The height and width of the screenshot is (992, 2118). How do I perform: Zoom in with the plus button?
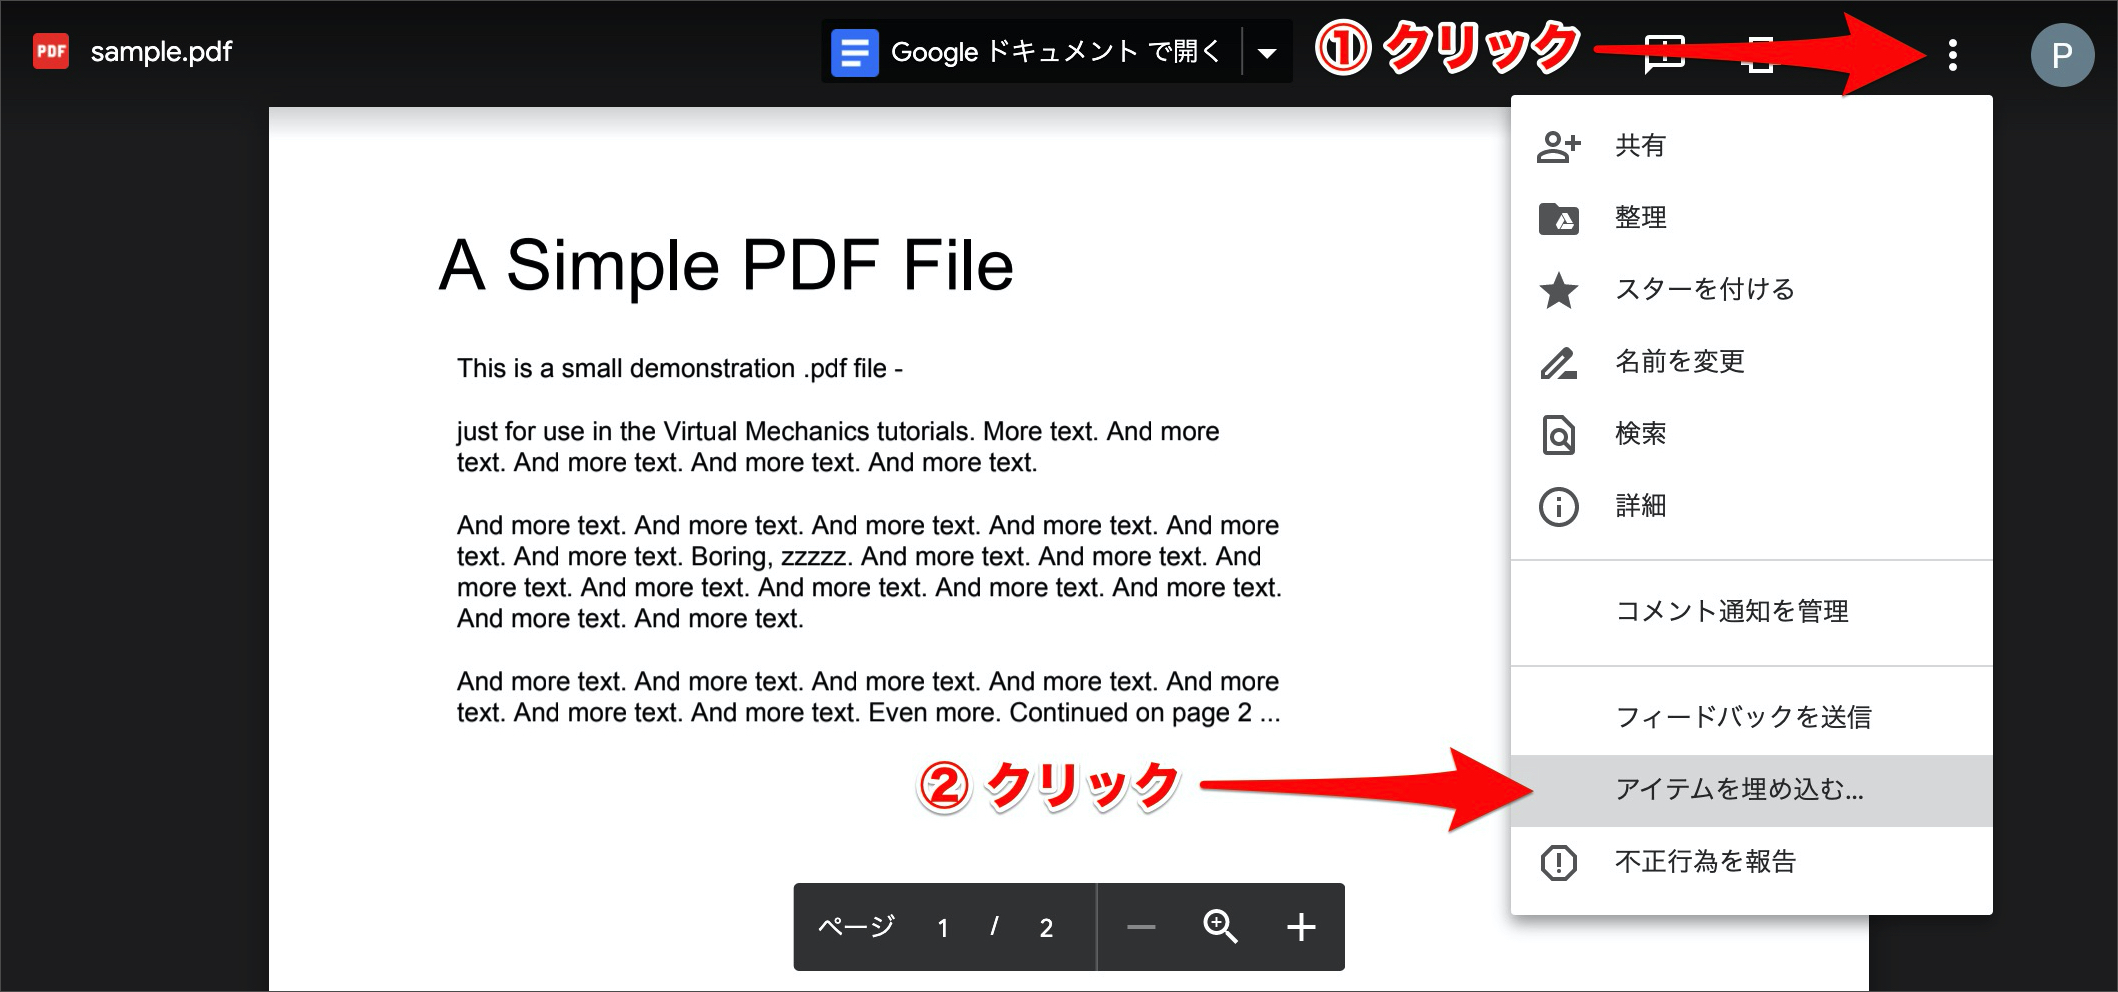(1300, 927)
